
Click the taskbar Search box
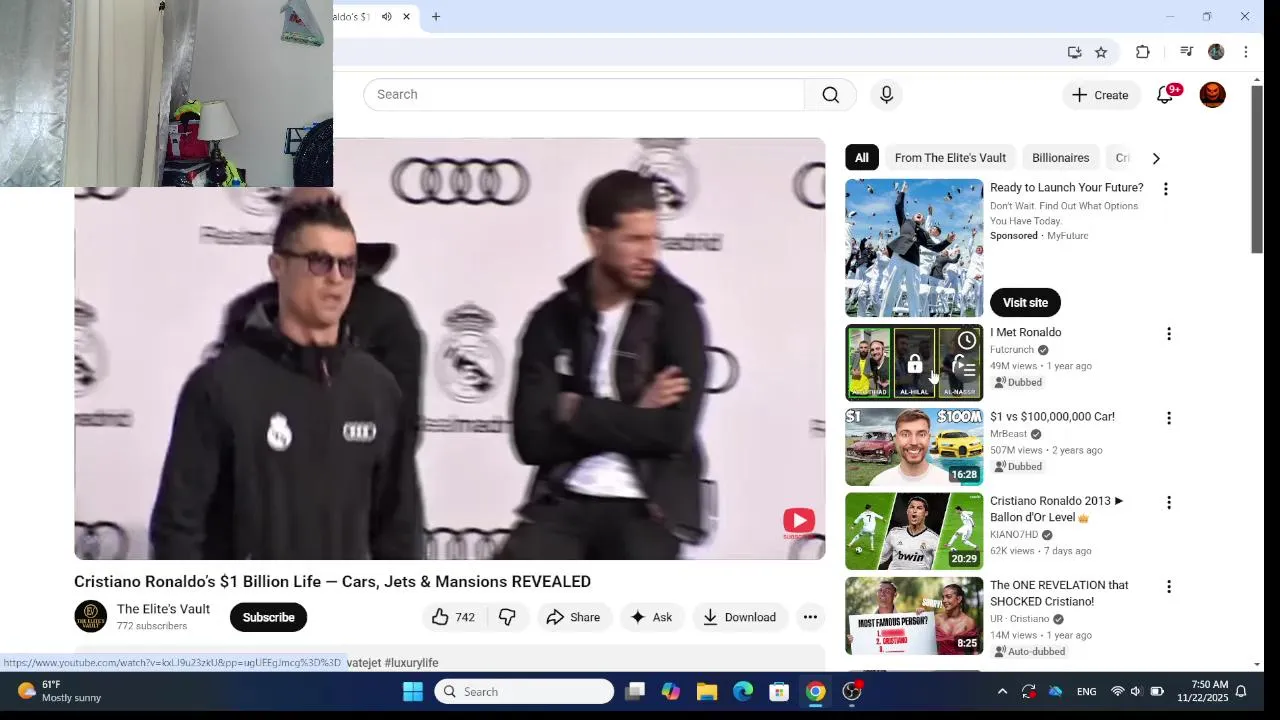pos(524,692)
